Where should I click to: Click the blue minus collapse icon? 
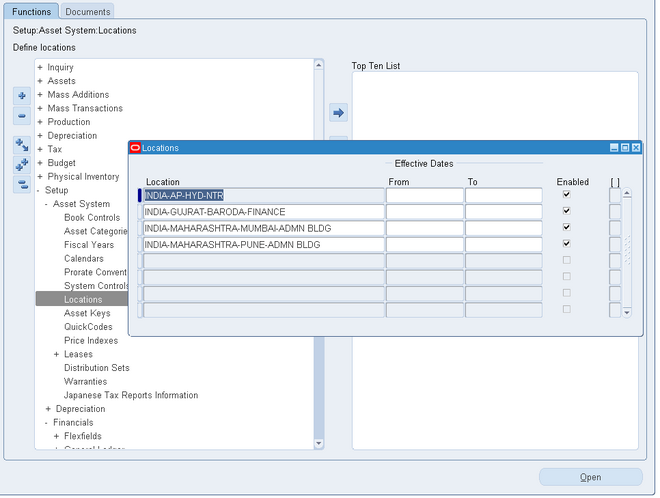[x=22, y=116]
